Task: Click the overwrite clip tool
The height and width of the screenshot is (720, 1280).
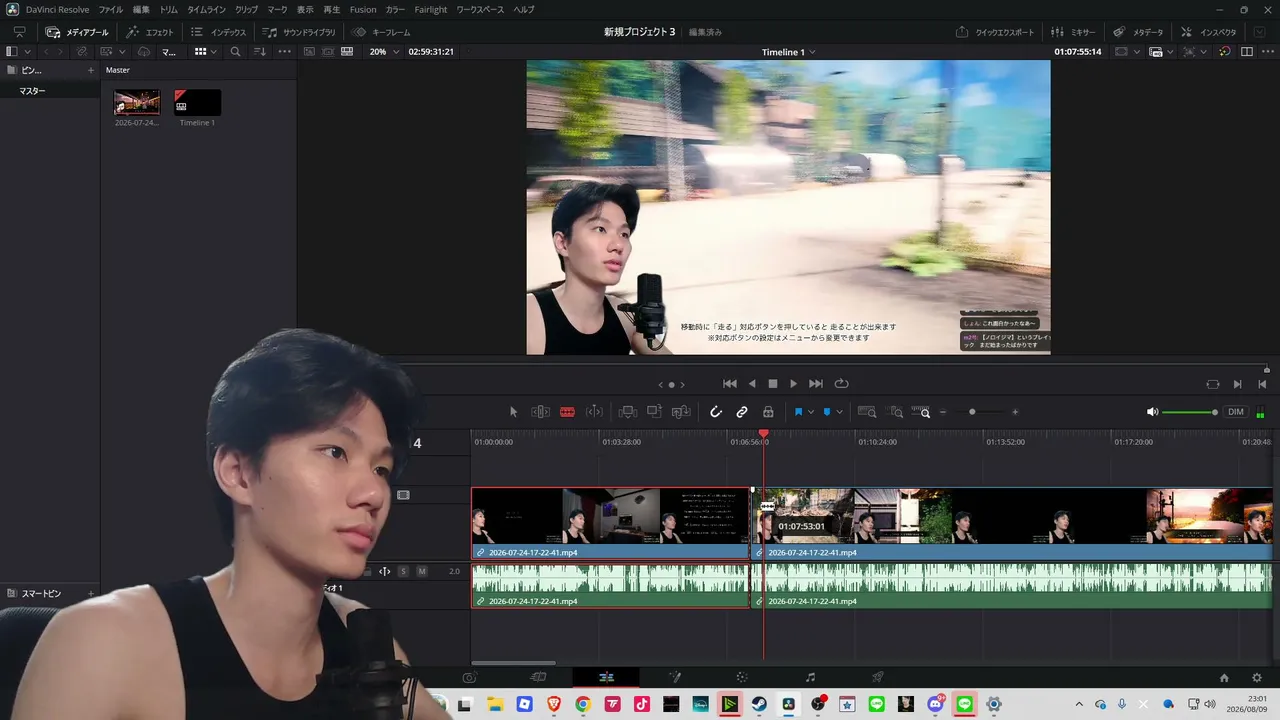Action: (654, 412)
